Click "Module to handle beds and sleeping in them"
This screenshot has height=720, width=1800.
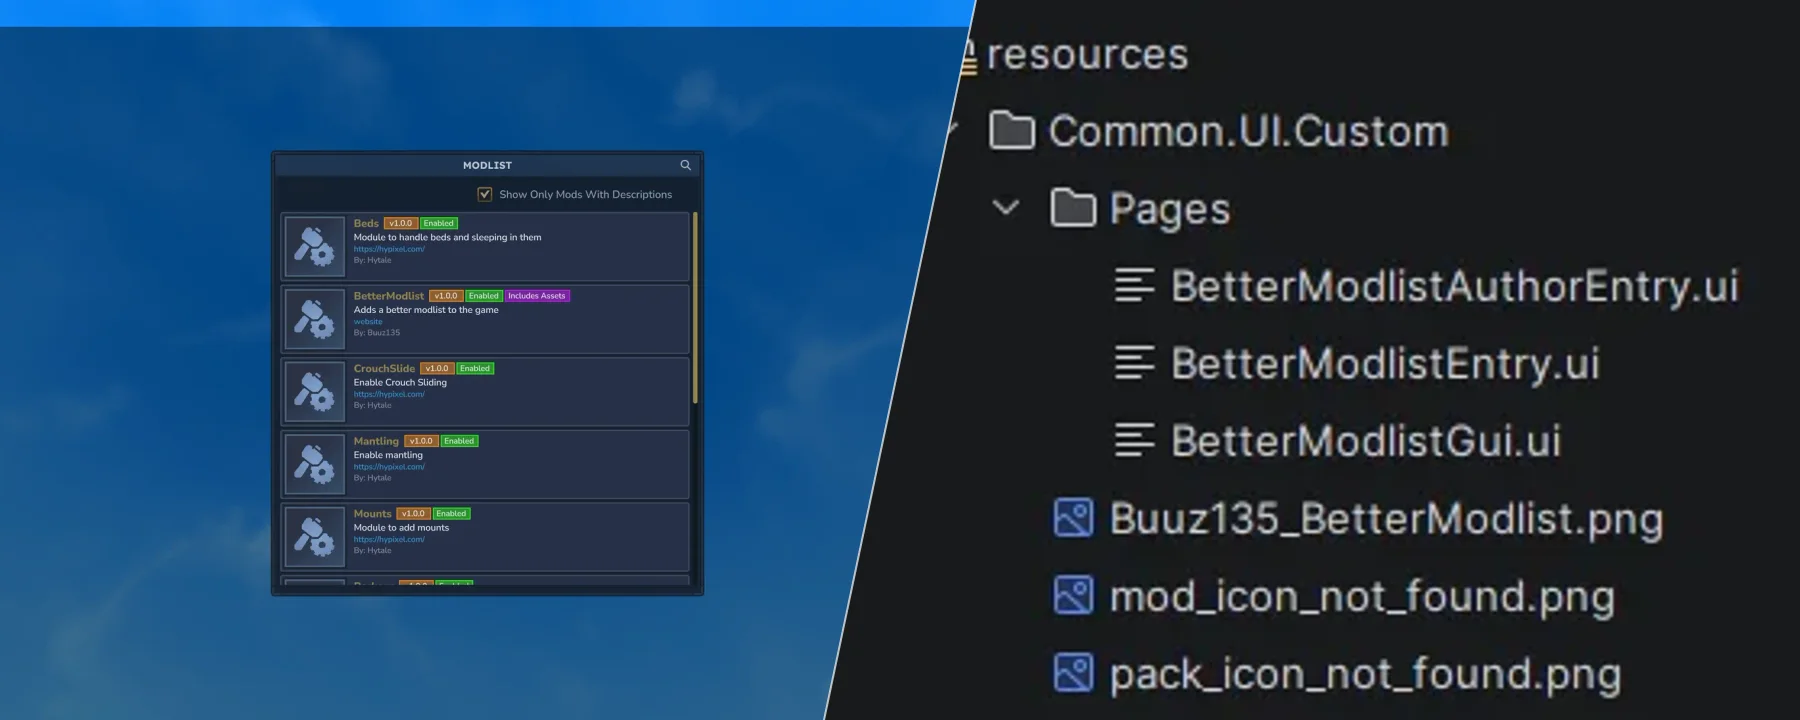pos(447,237)
